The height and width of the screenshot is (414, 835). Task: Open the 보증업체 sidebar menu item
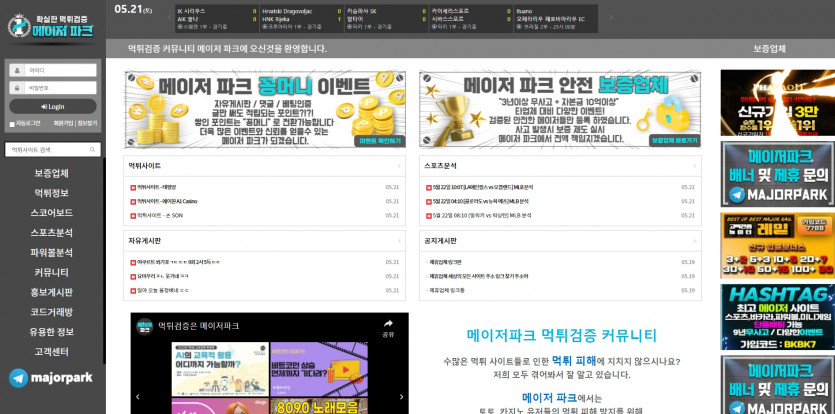52,173
